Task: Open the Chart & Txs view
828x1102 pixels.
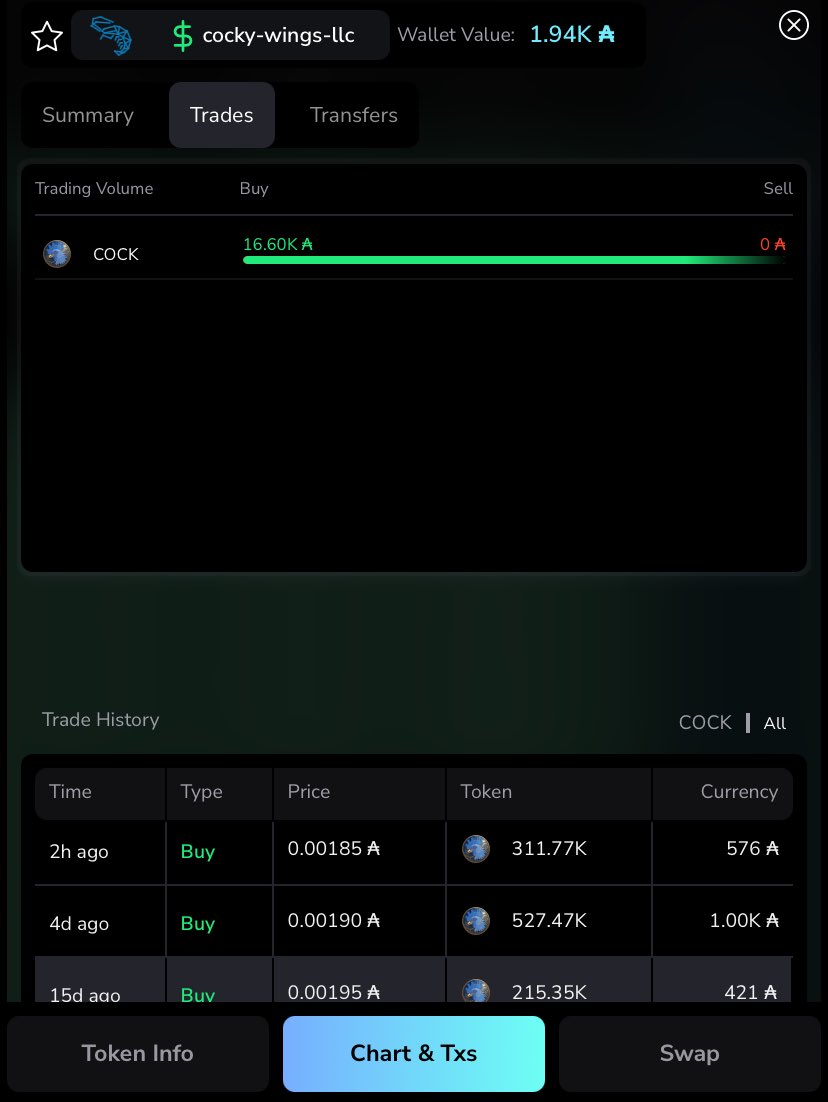Action: point(413,1053)
